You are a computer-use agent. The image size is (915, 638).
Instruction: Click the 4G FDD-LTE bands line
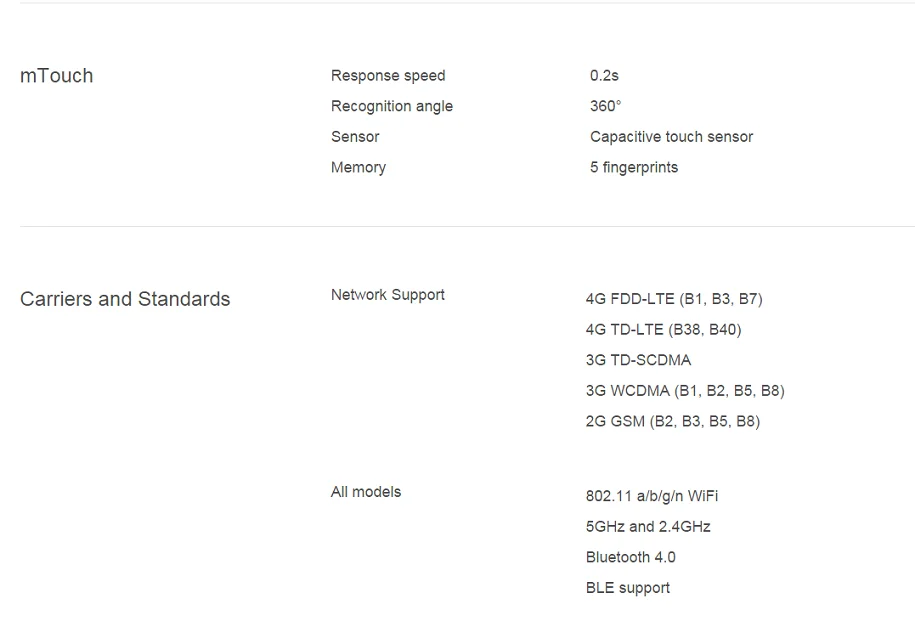click(x=674, y=299)
